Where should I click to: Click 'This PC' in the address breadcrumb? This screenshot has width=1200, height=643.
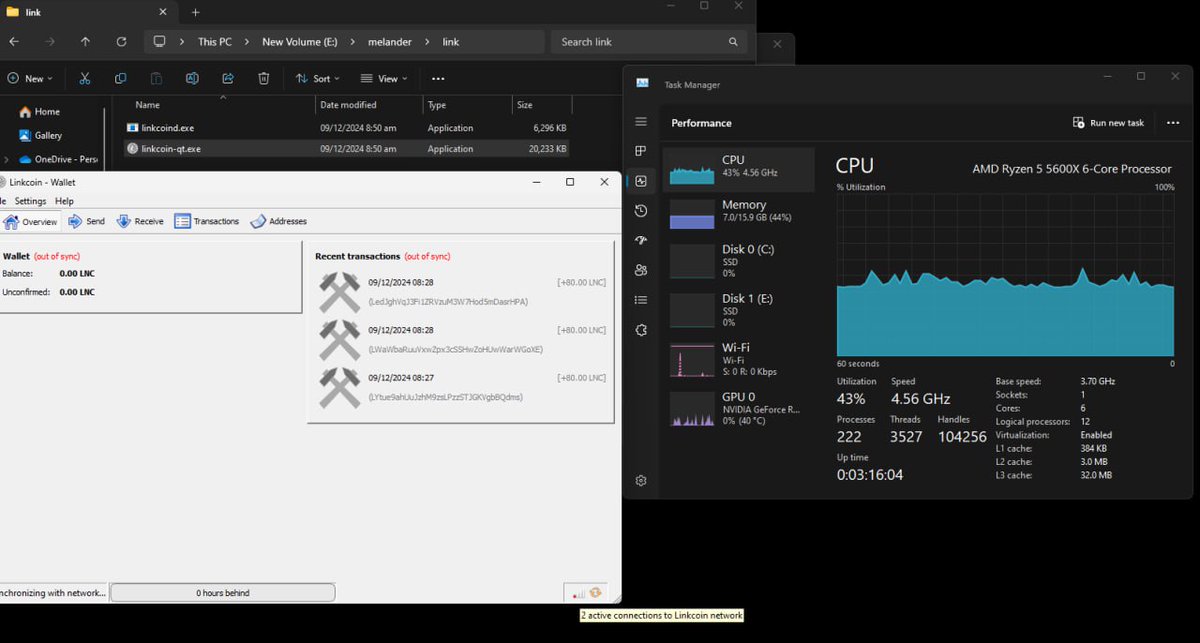click(215, 42)
